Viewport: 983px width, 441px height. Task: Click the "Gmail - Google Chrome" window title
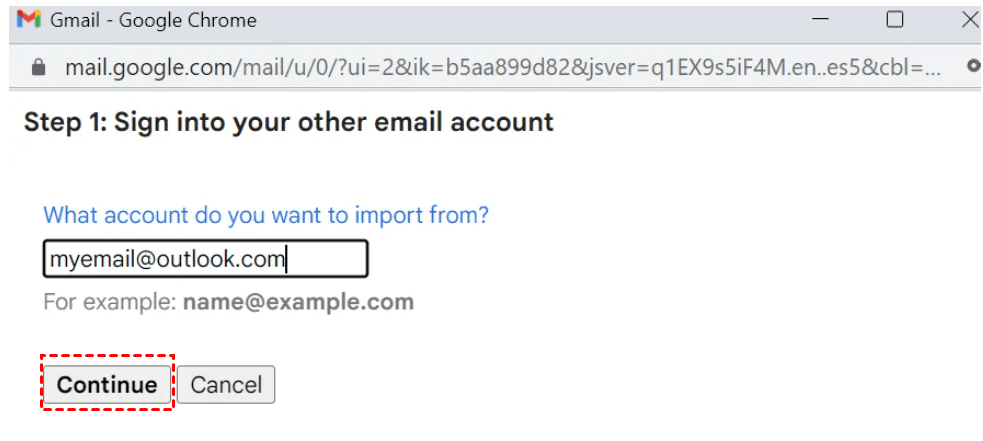153,20
